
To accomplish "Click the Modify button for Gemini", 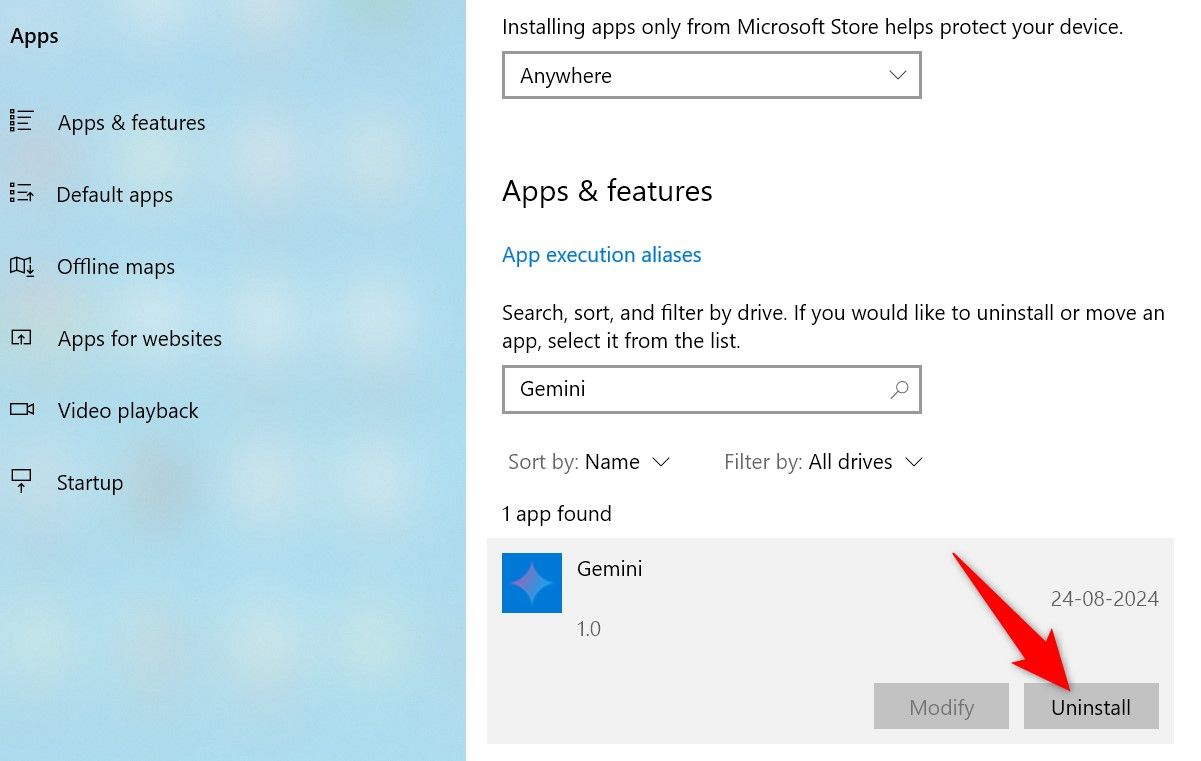I will click(940, 706).
